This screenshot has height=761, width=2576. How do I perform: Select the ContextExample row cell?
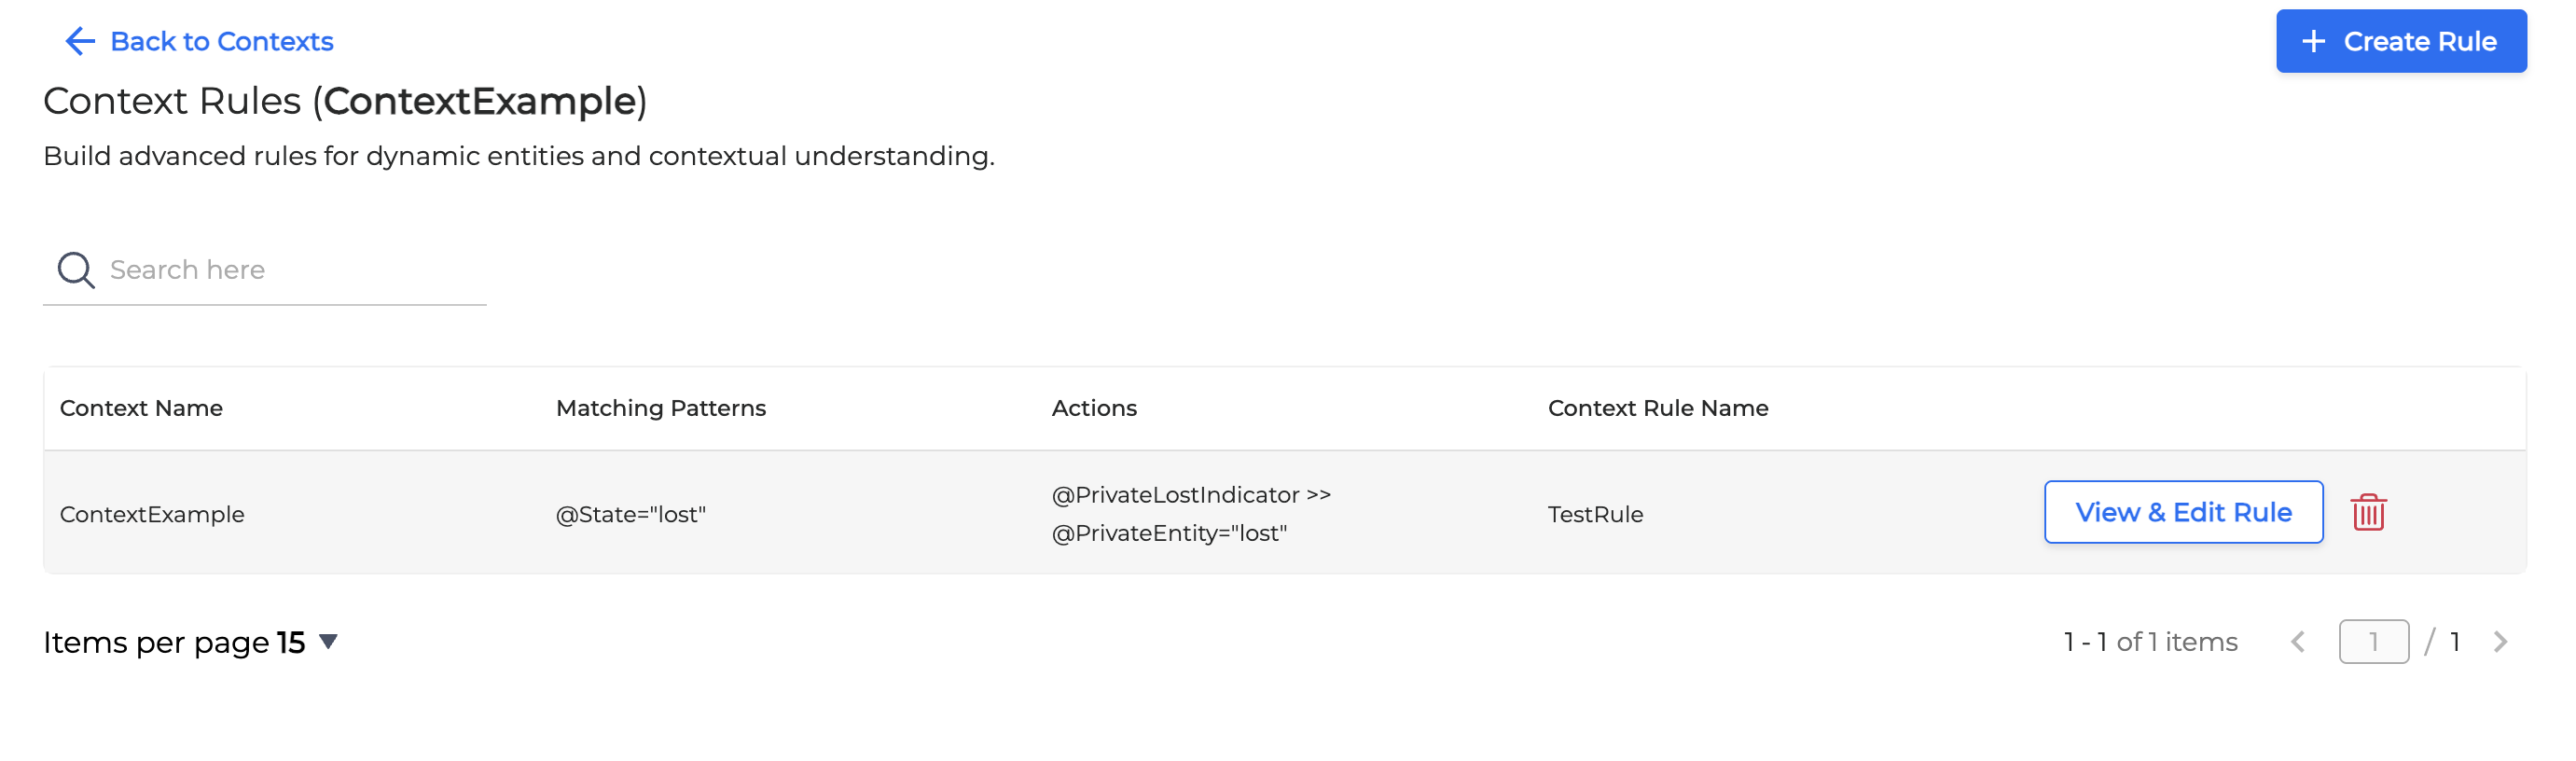pos(152,514)
